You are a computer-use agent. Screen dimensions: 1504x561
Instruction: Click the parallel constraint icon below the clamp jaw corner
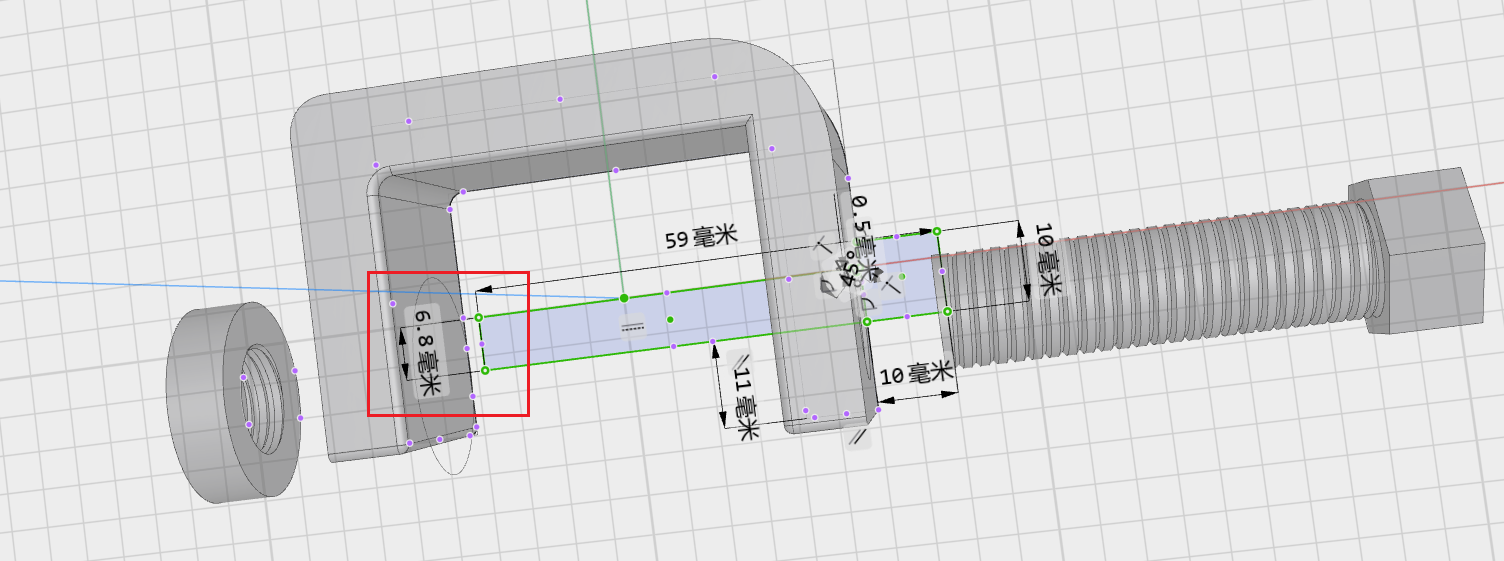(x=857, y=437)
